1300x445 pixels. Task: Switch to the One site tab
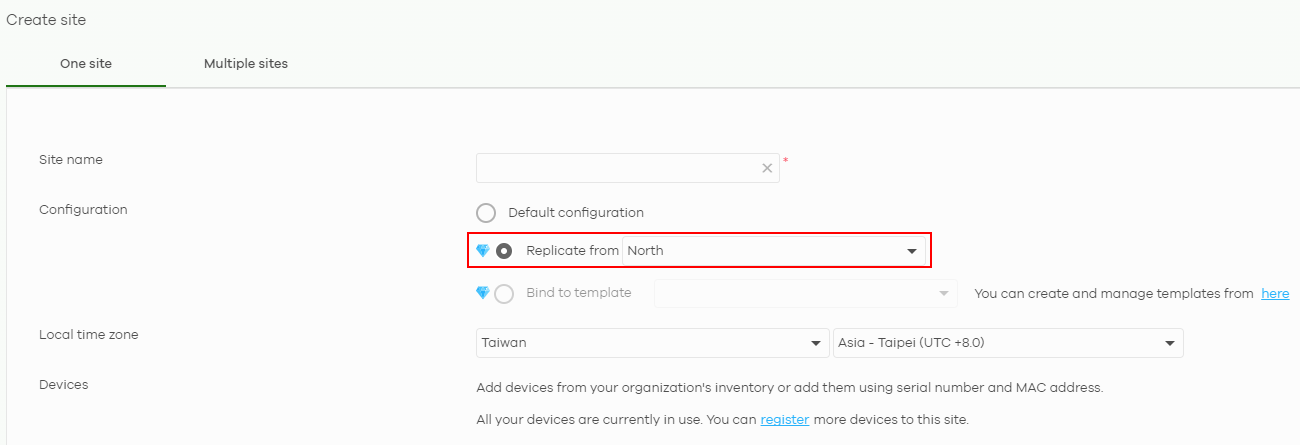pyautogui.click(x=86, y=64)
